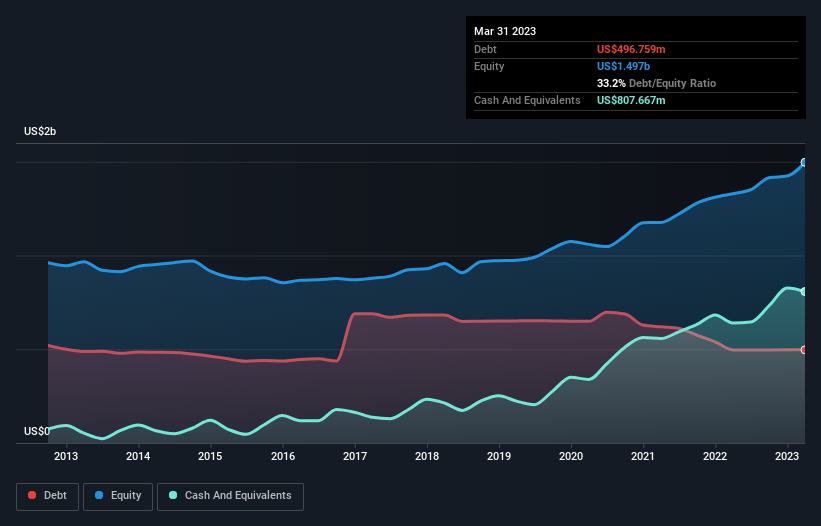Toggle the Cash And Equivalents legend button
Viewport: 821px width, 526px height.
pos(230,496)
